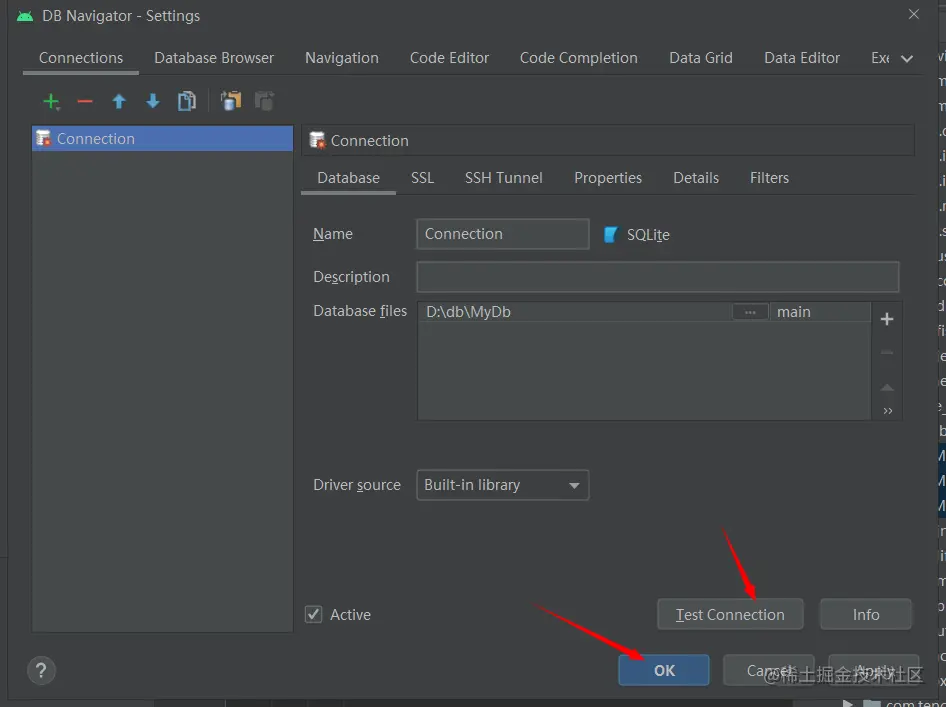Open the SSL sub-tab

coord(422,178)
